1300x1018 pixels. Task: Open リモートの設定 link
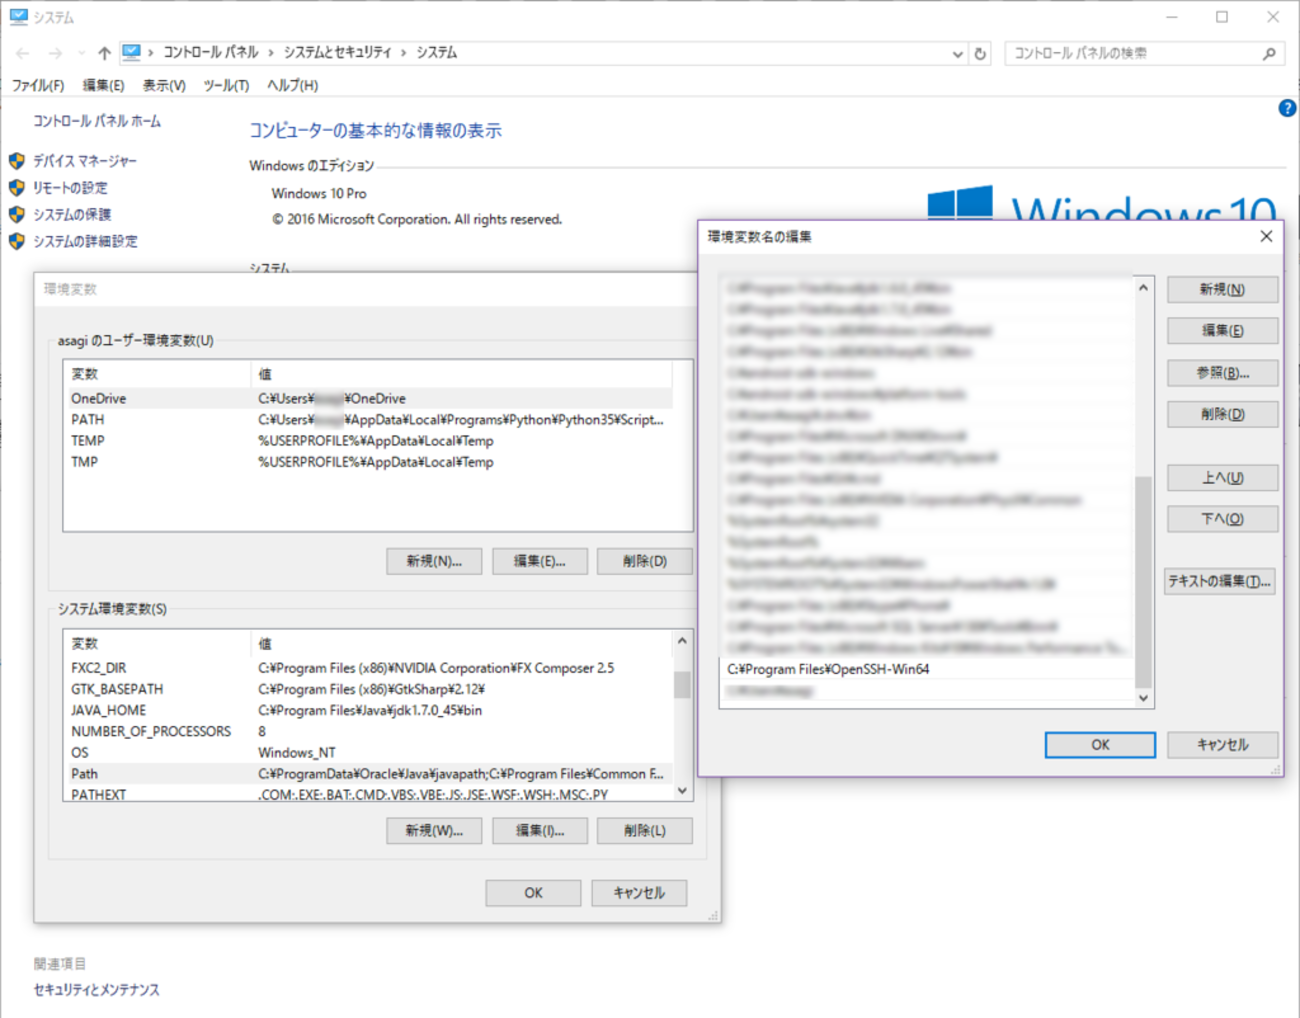pyautogui.click(x=70, y=188)
